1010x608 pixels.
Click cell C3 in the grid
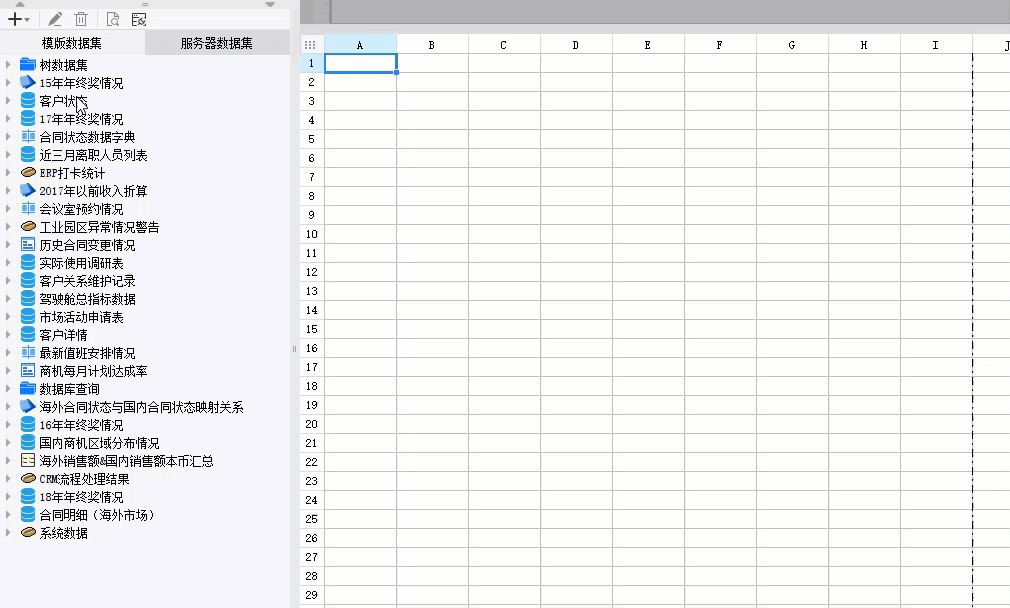pyautogui.click(x=504, y=101)
